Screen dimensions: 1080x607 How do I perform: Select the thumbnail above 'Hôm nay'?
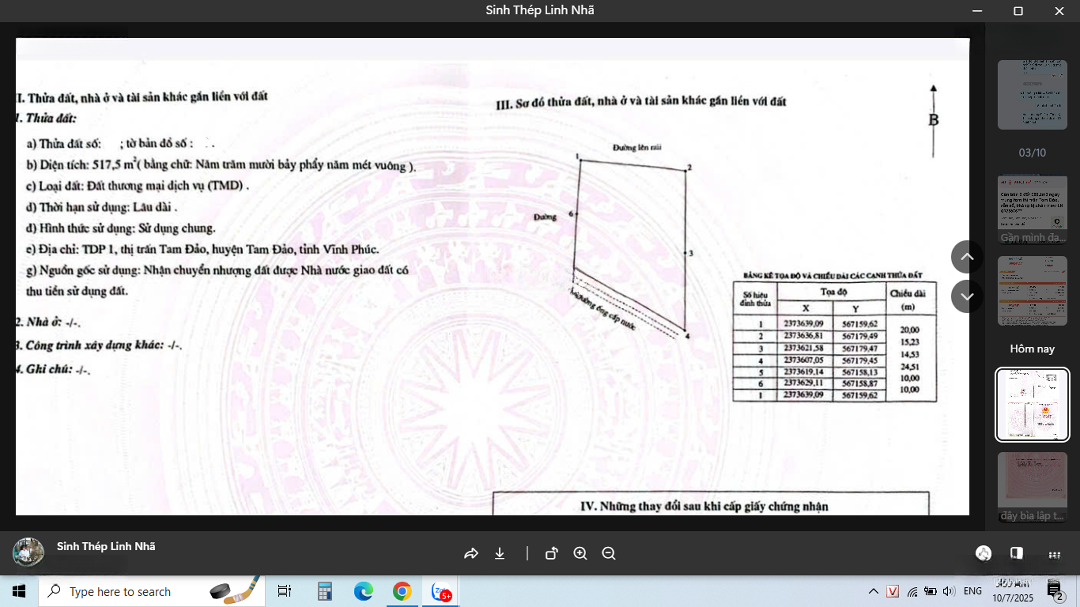coord(1032,290)
